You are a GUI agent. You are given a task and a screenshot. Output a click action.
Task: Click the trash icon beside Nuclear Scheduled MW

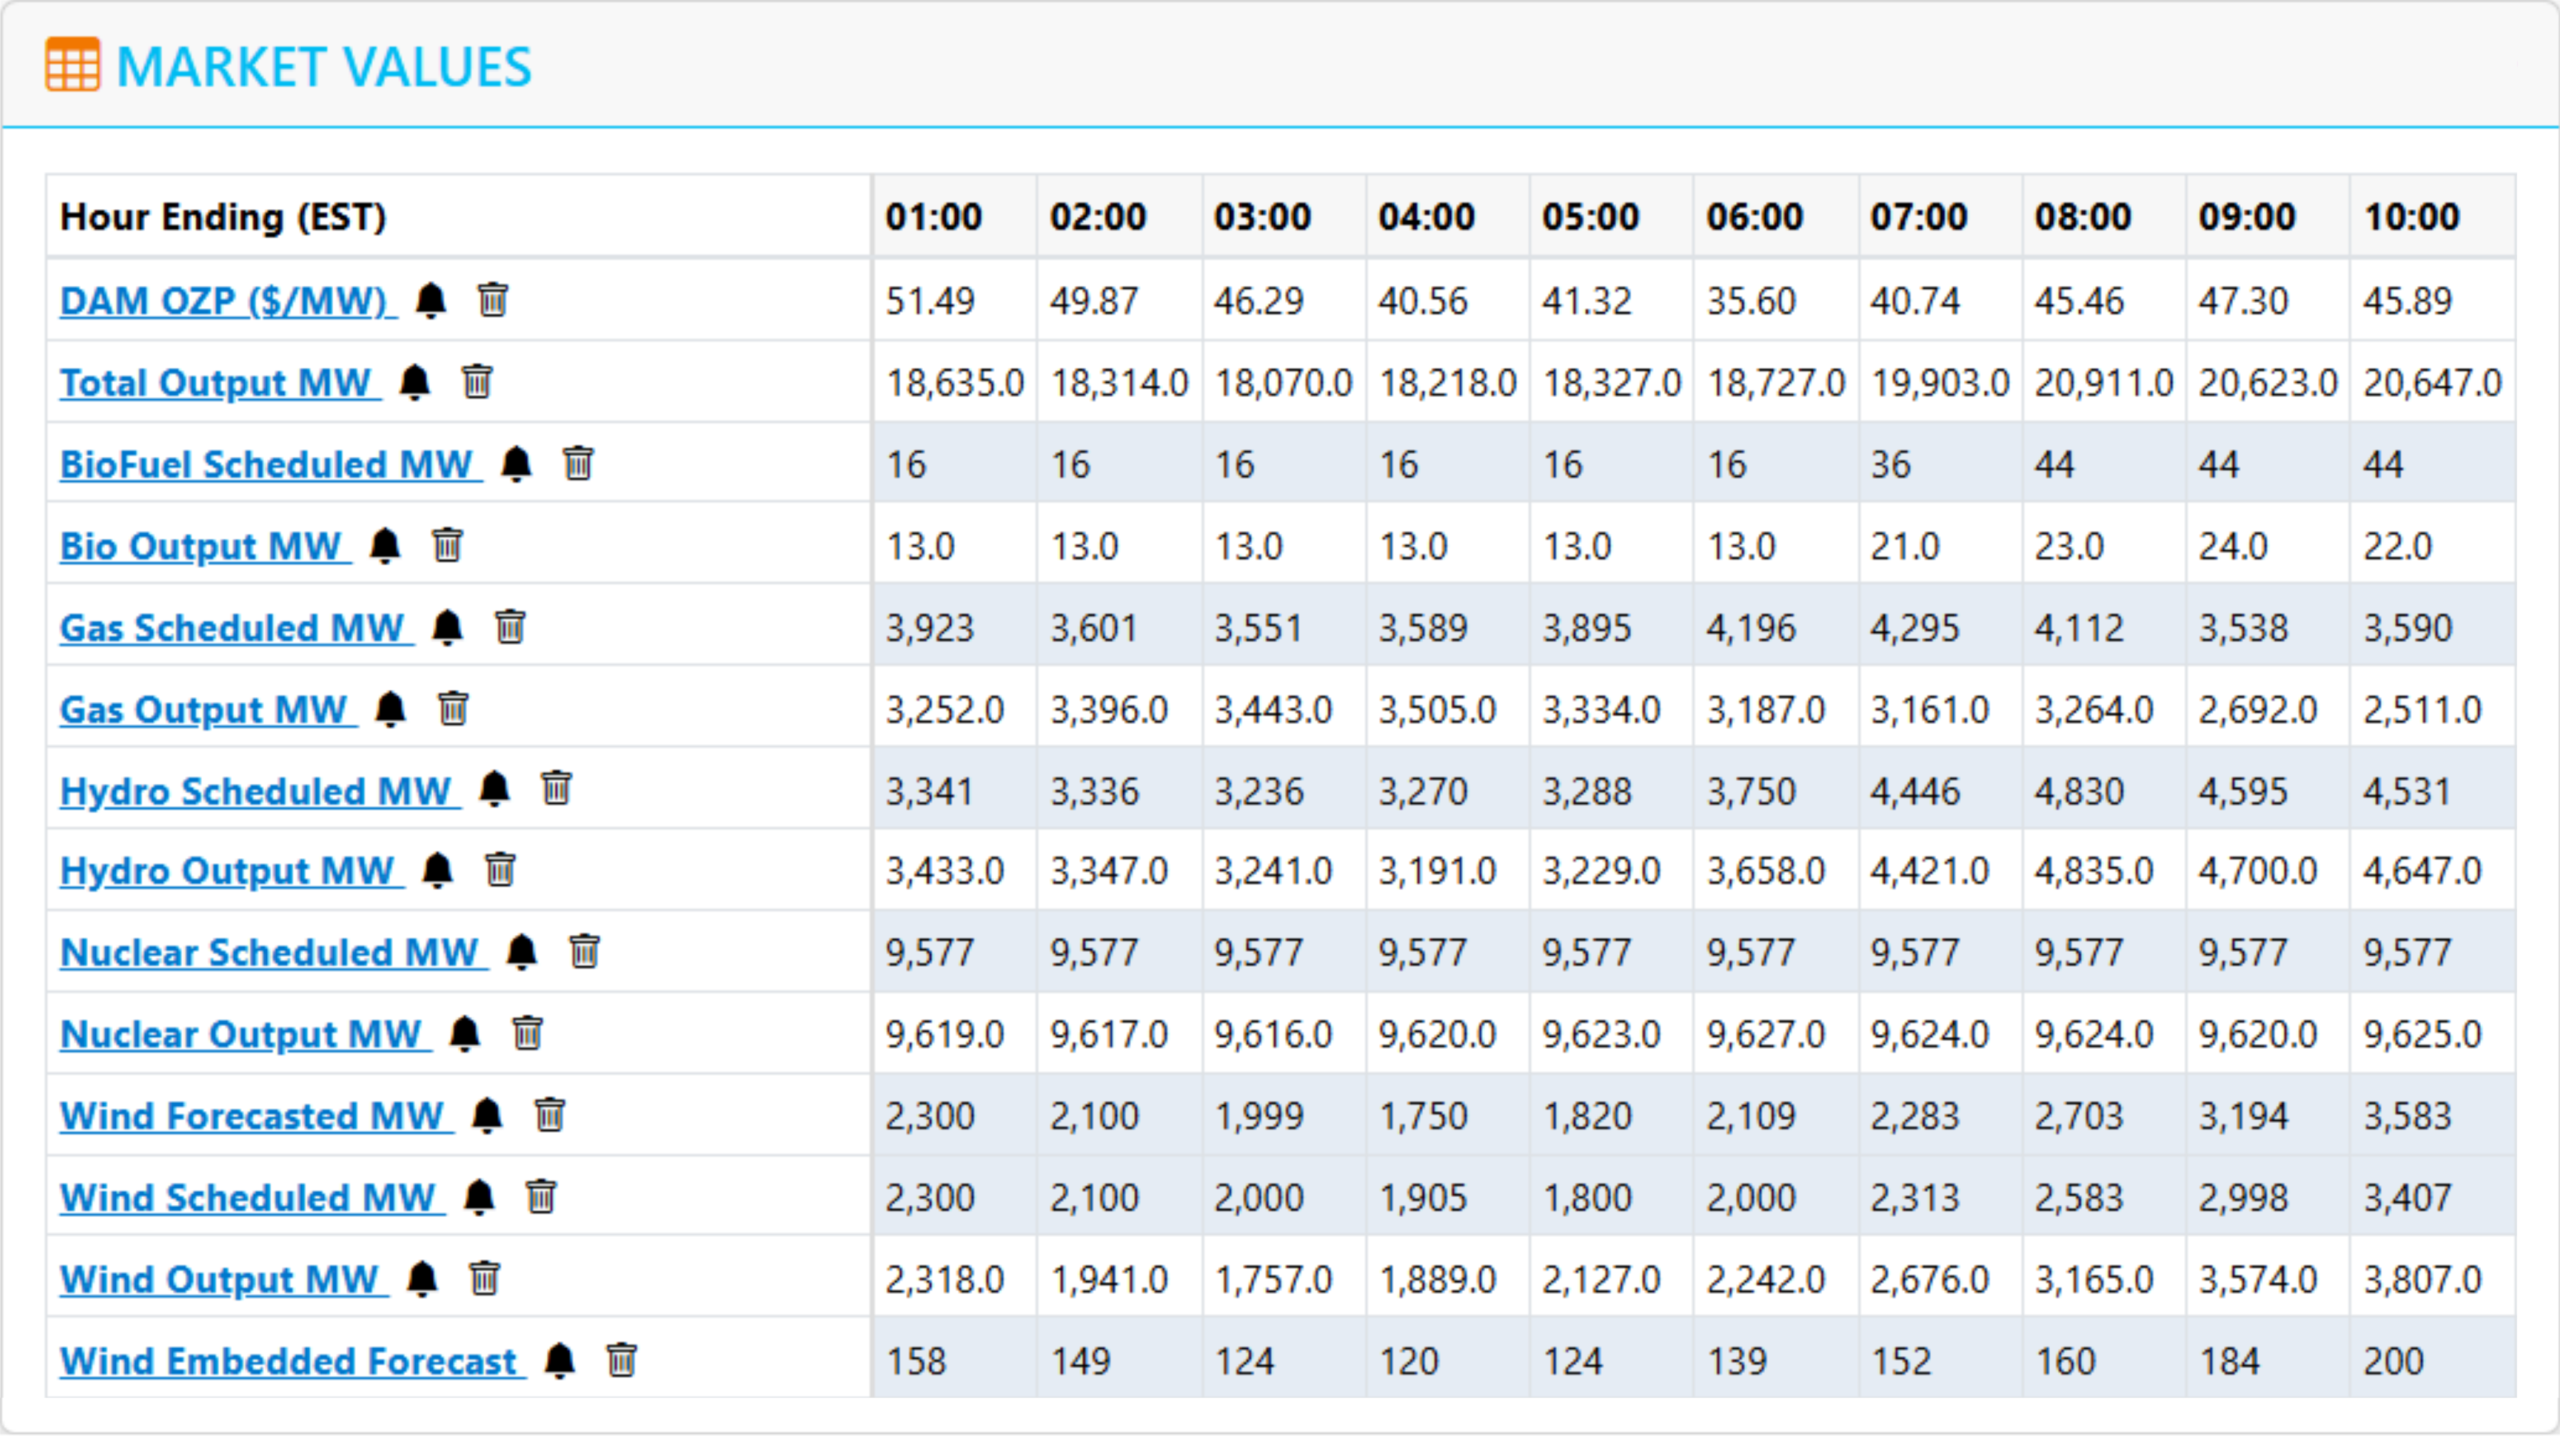click(584, 952)
